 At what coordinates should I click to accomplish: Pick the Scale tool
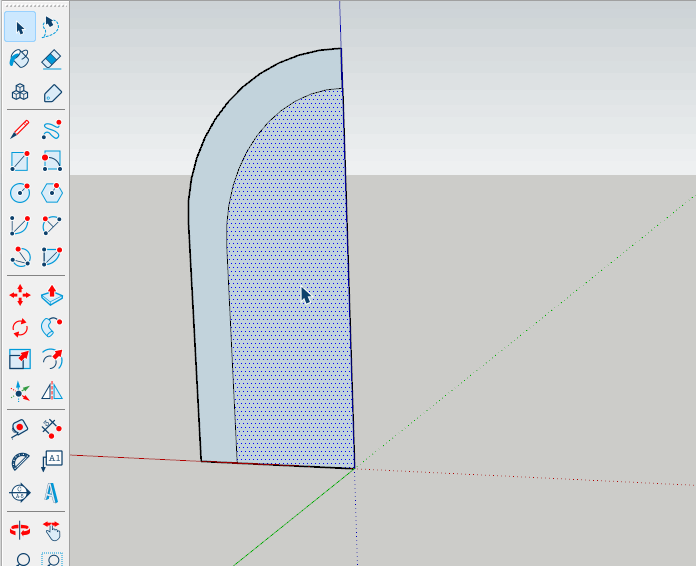pos(20,359)
